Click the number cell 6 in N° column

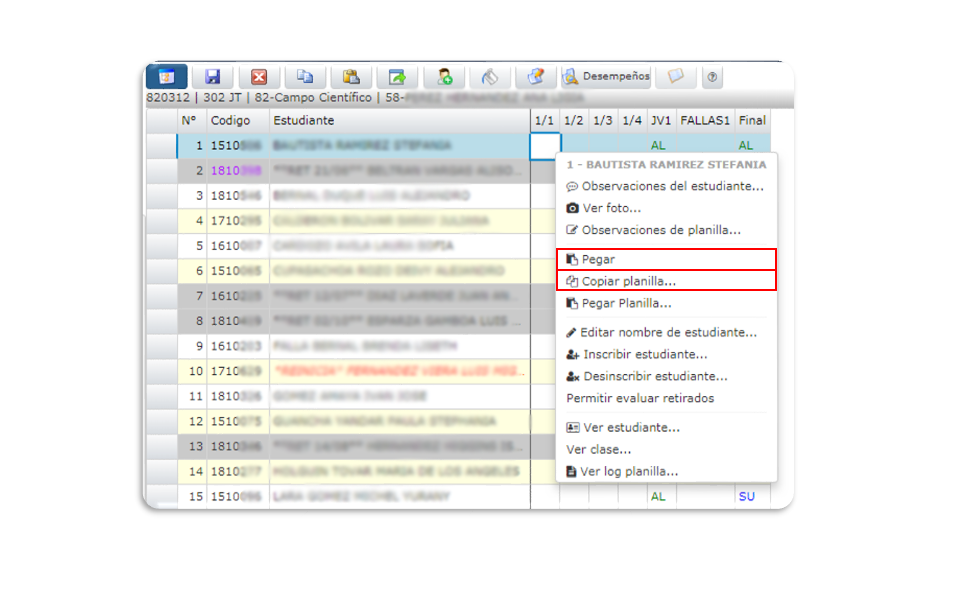192,271
